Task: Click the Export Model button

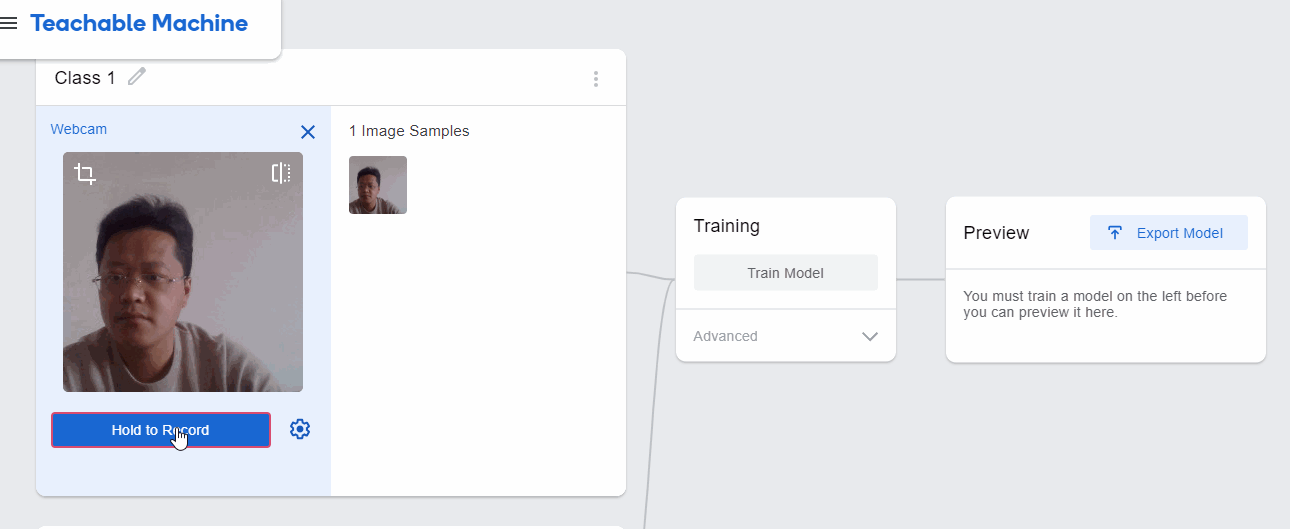Action: point(1169,233)
